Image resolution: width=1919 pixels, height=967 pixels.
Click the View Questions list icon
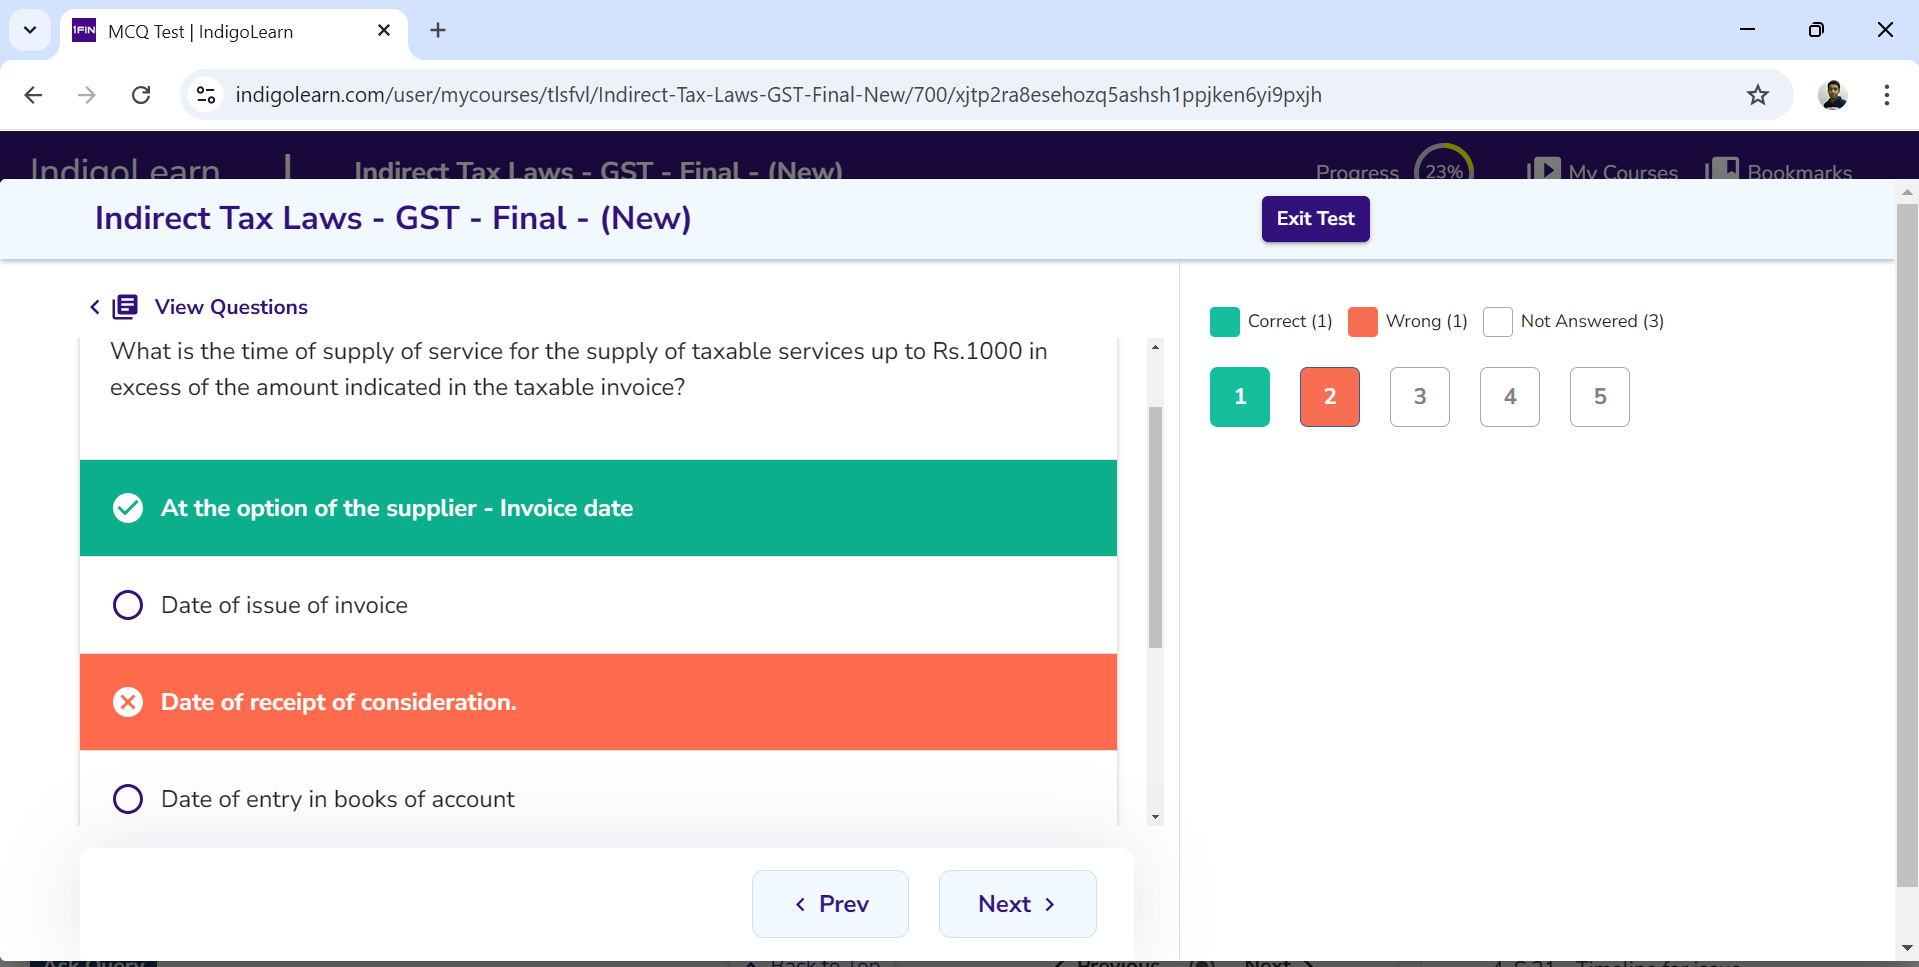coord(125,307)
